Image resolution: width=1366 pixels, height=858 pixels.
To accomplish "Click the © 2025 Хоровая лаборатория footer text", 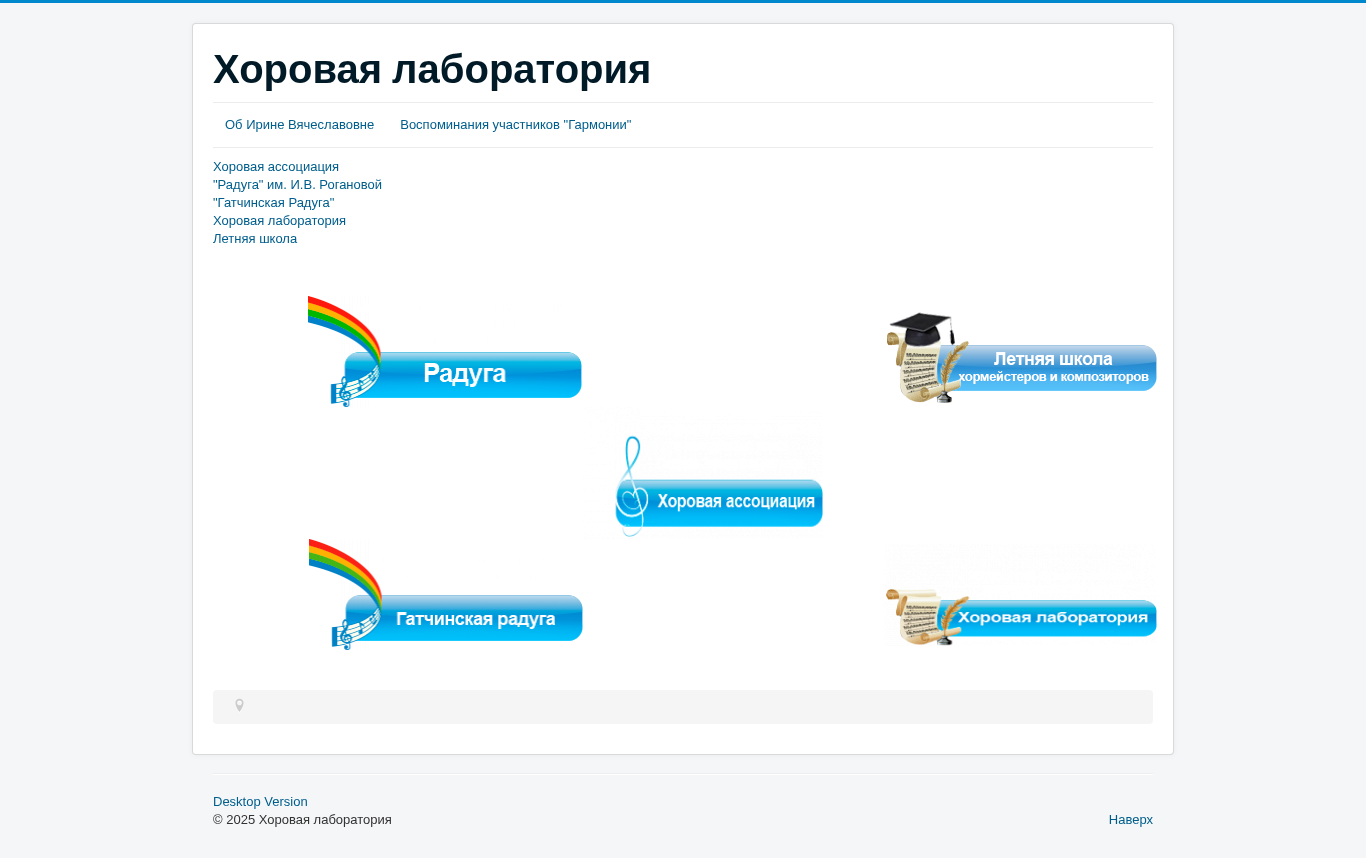I will pyautogui.click(x=302, y=820).
